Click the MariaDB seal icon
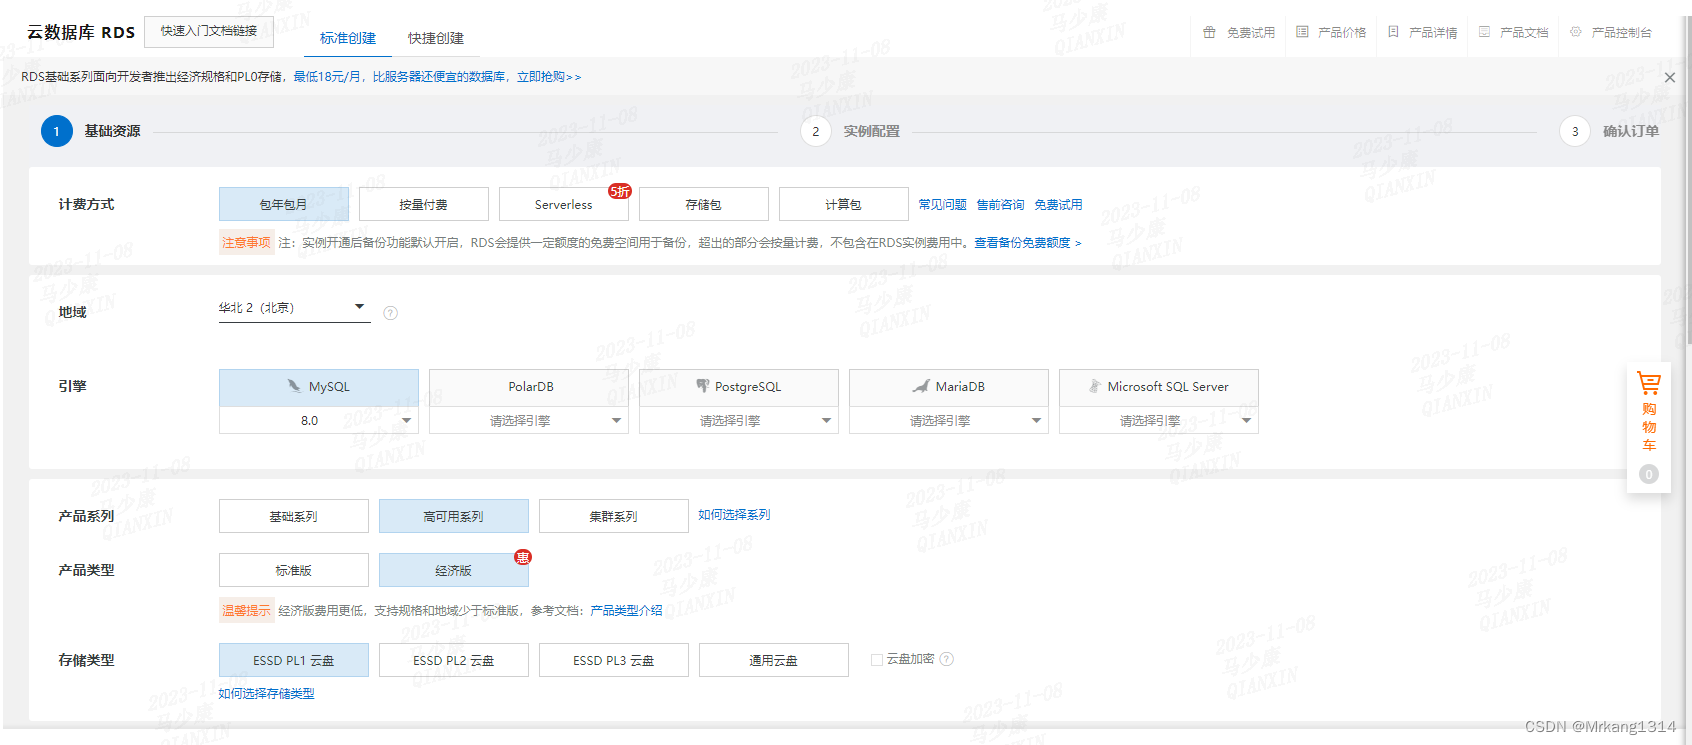Screen dimensions: 1692x745 coord(921,386)
